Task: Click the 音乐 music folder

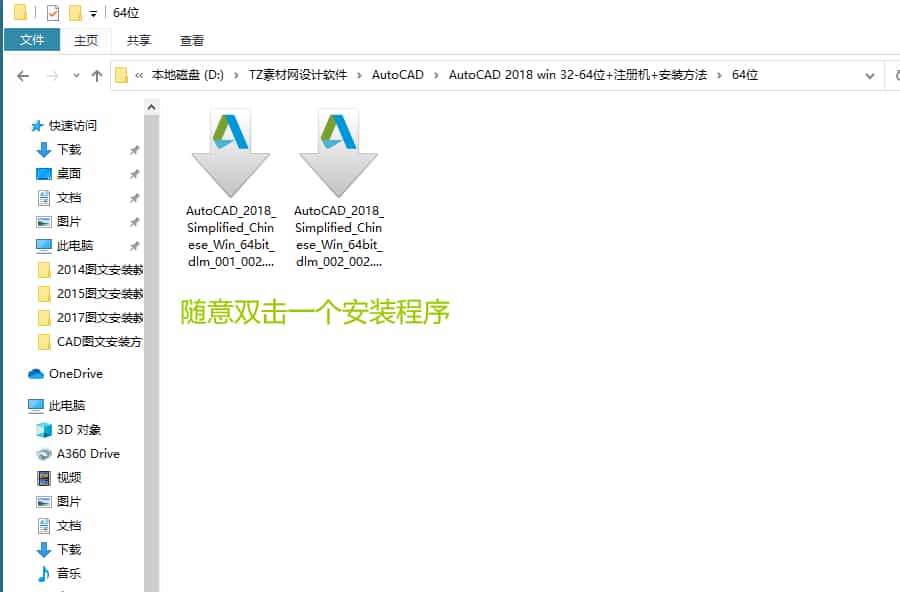Action: pos(68,574)
